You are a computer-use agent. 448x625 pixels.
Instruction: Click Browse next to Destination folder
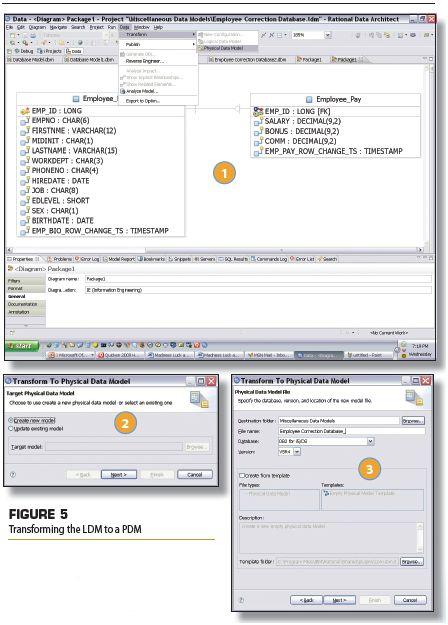click(x=413, y=421)
